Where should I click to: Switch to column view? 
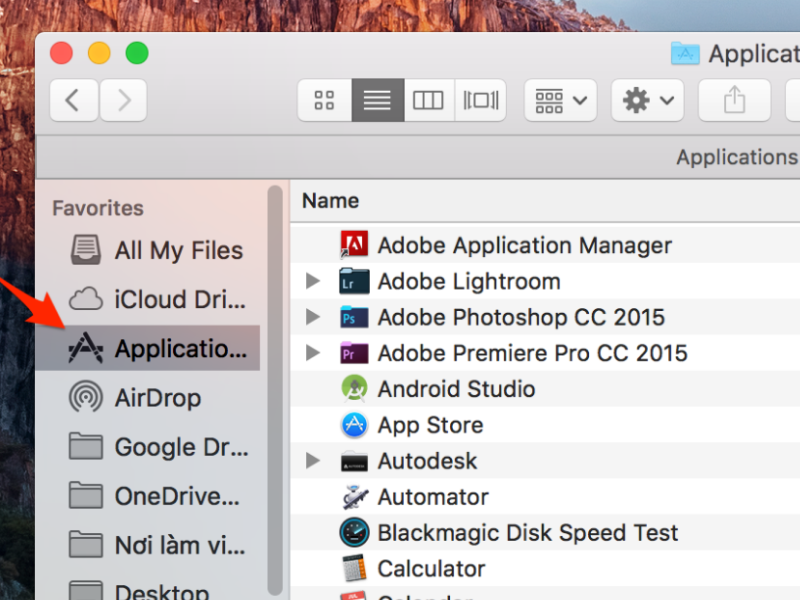(x=429, y=100)
